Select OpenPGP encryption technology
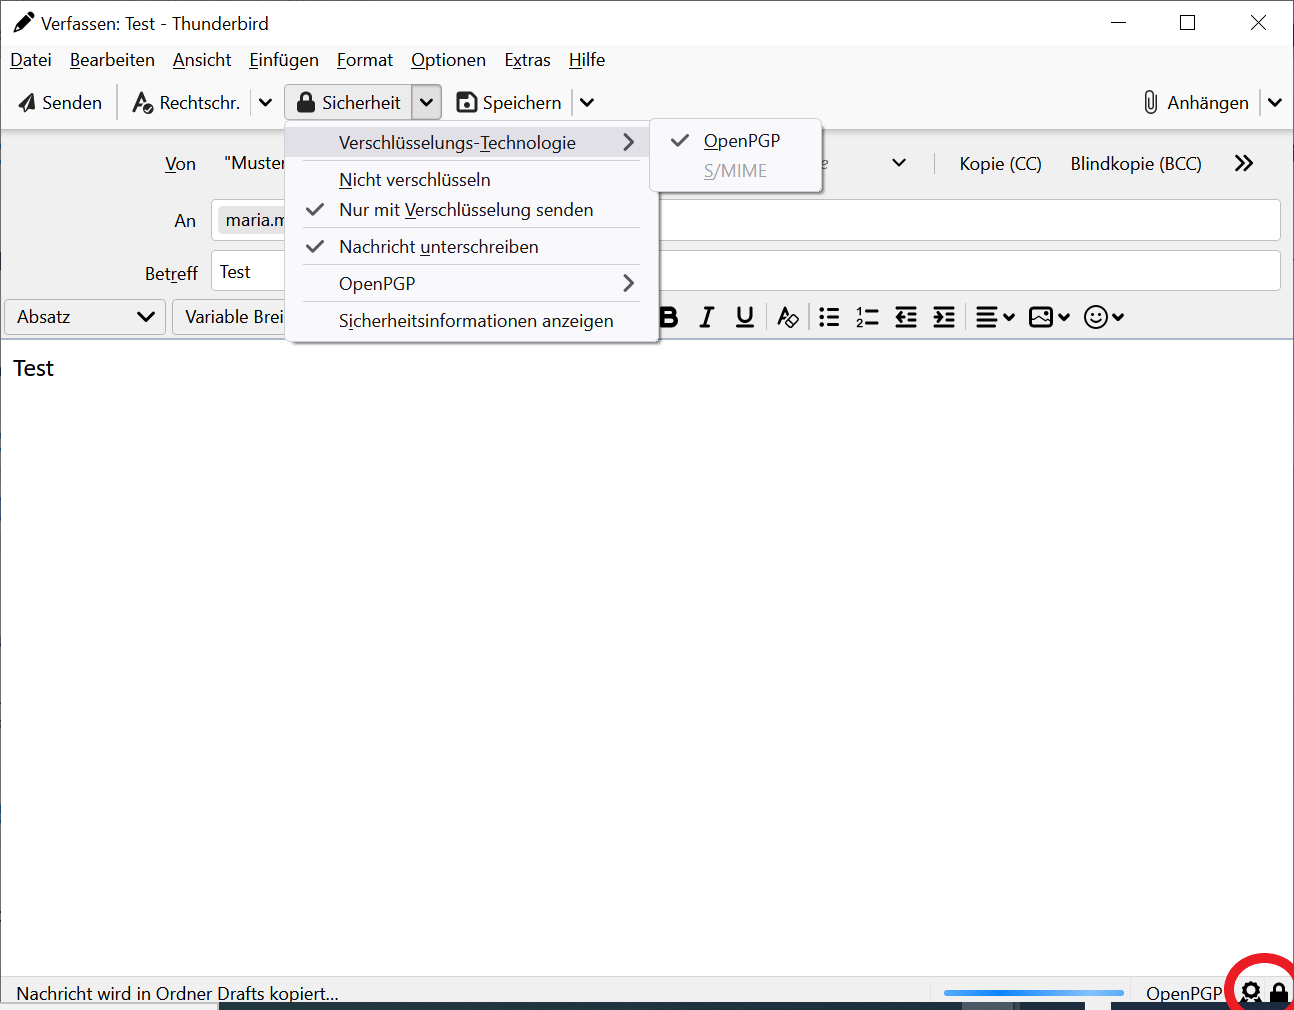Screen dimensions: 1294x1010 click(741, 141)
